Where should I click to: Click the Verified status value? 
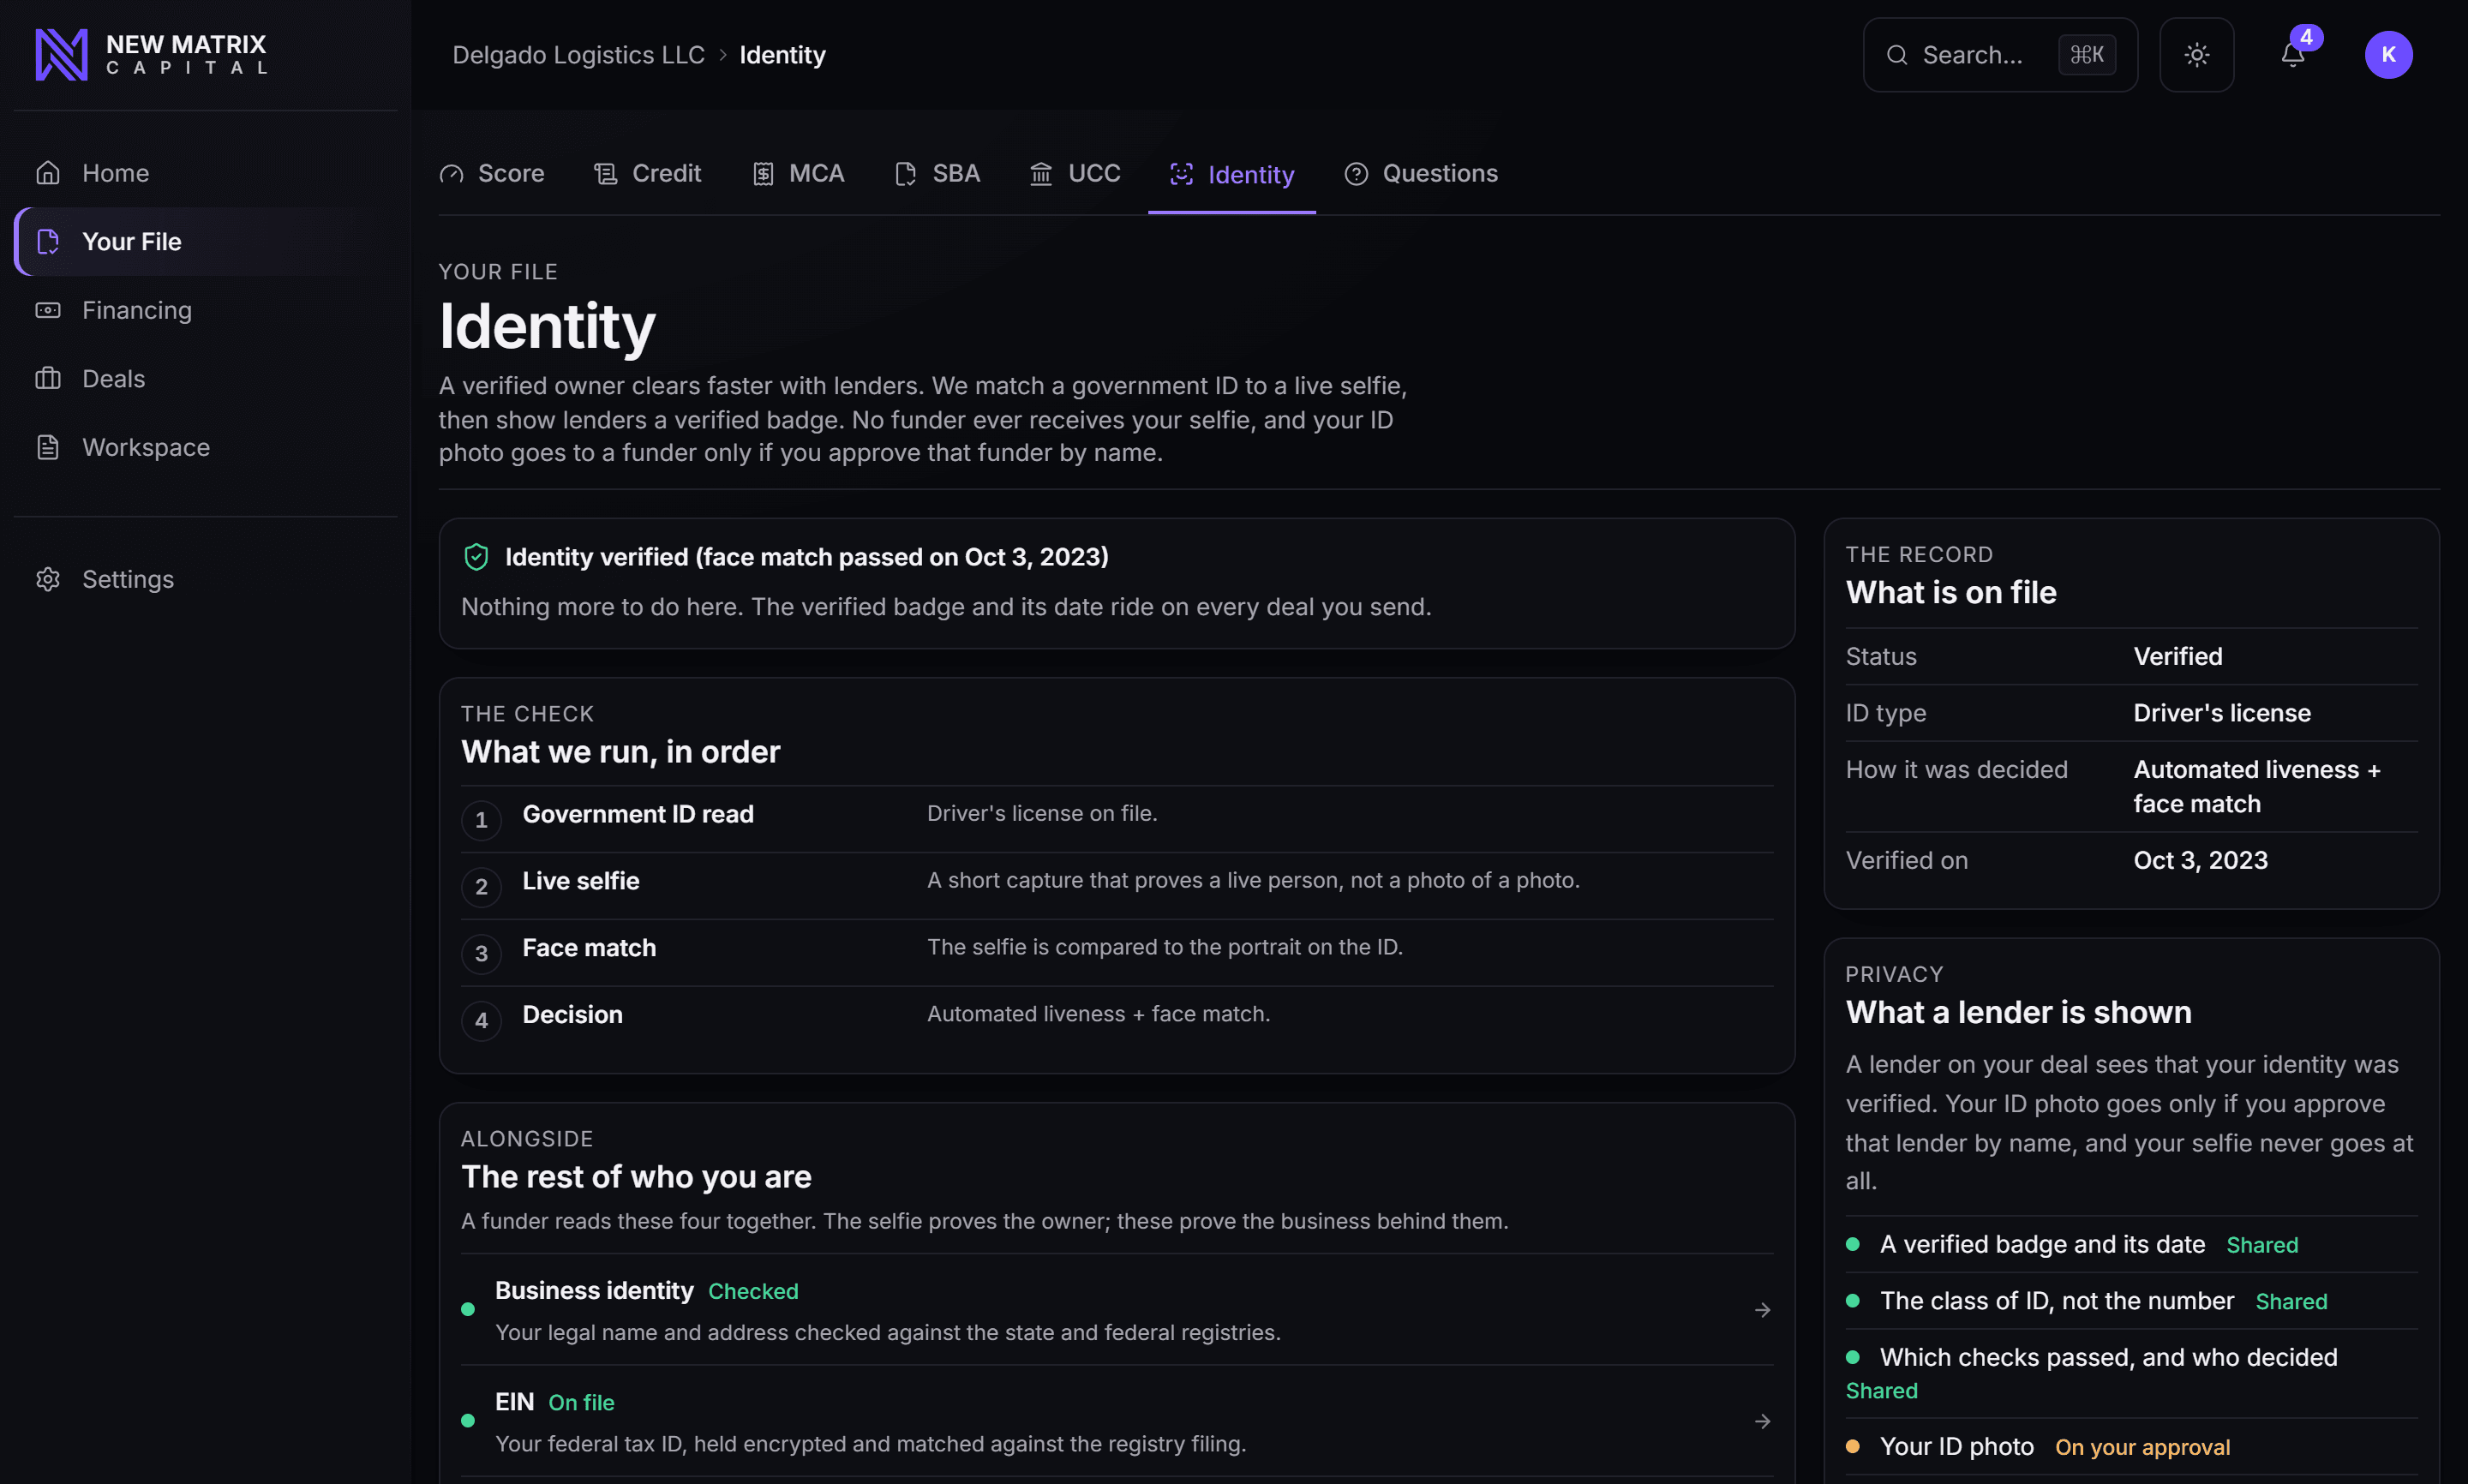pyautogui.click(x=2177, y=656)
